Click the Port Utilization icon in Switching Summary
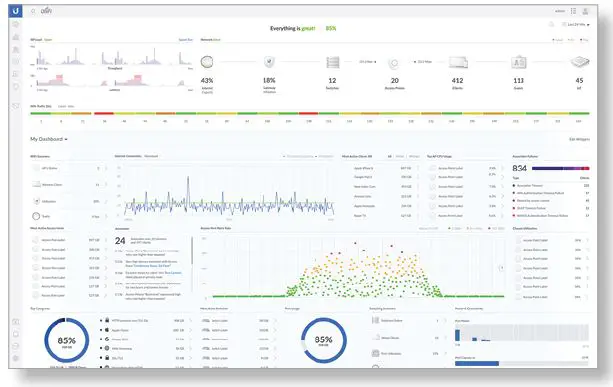The image size is (613, 387). point(375,353)
